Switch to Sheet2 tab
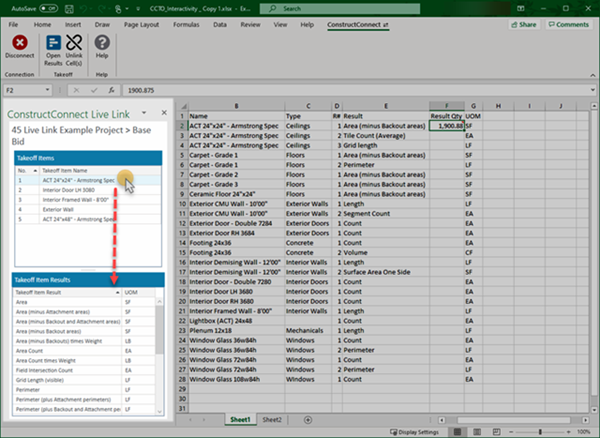The height and width of the screenshot is (438, 600). tap(272, 420)
